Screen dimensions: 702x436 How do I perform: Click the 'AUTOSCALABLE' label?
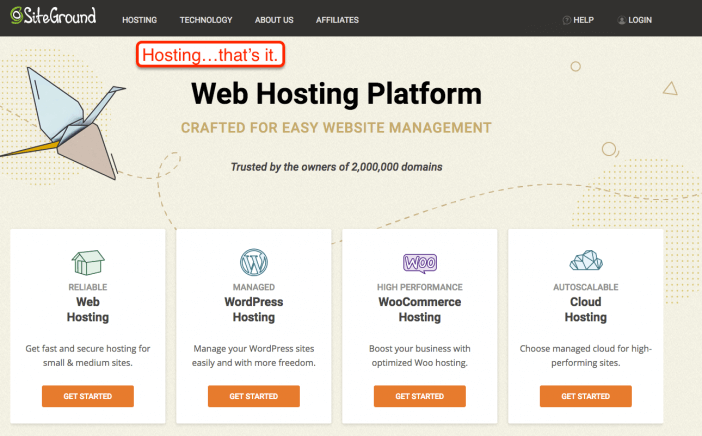[x=586, y=287]
